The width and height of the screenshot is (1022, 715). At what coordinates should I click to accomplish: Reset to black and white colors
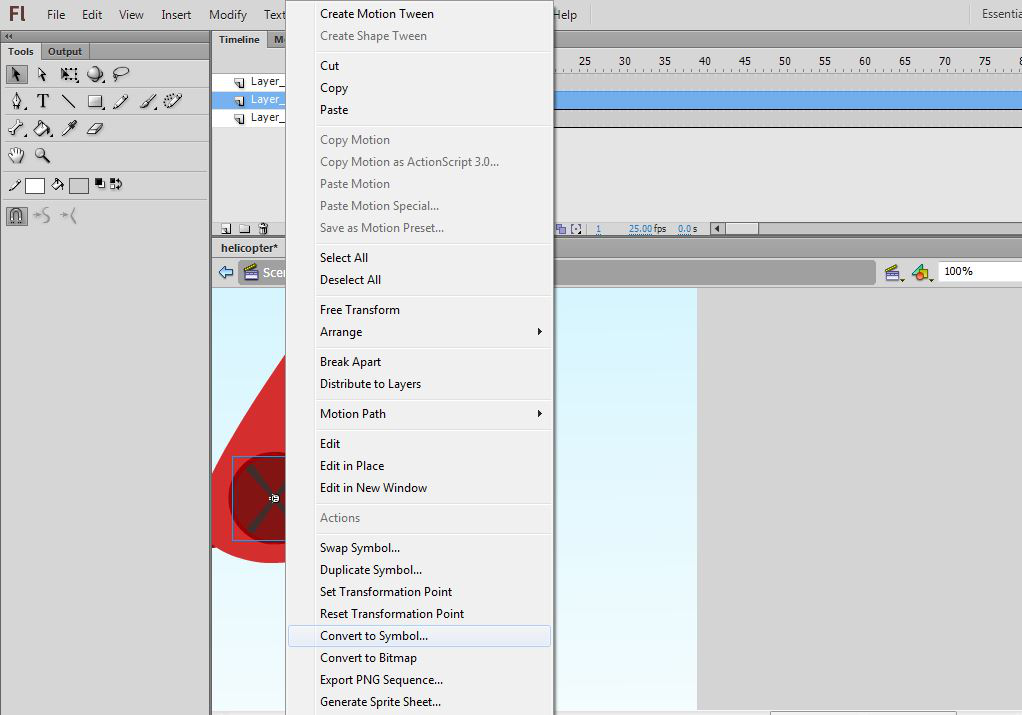pyautogui.click(x=101, y=185)
